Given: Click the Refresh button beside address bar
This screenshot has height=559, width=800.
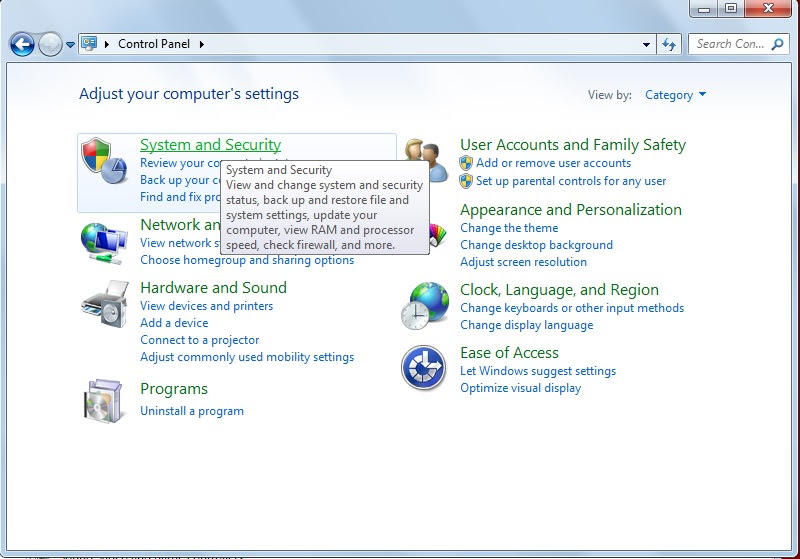Looking at the screenshot, I should pos(669,44).
